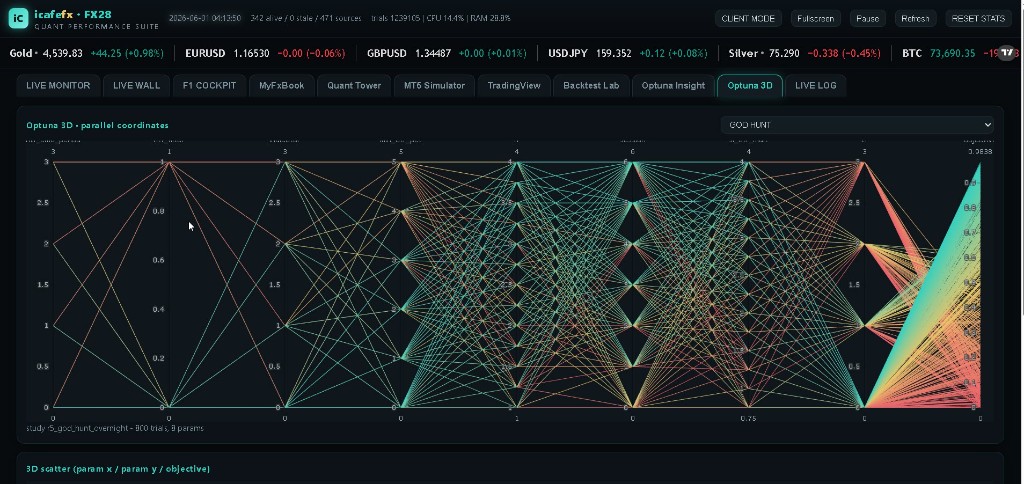Click the CLIENT MODE button
This screenshot has height=484, width=1024.
(748, 18)
